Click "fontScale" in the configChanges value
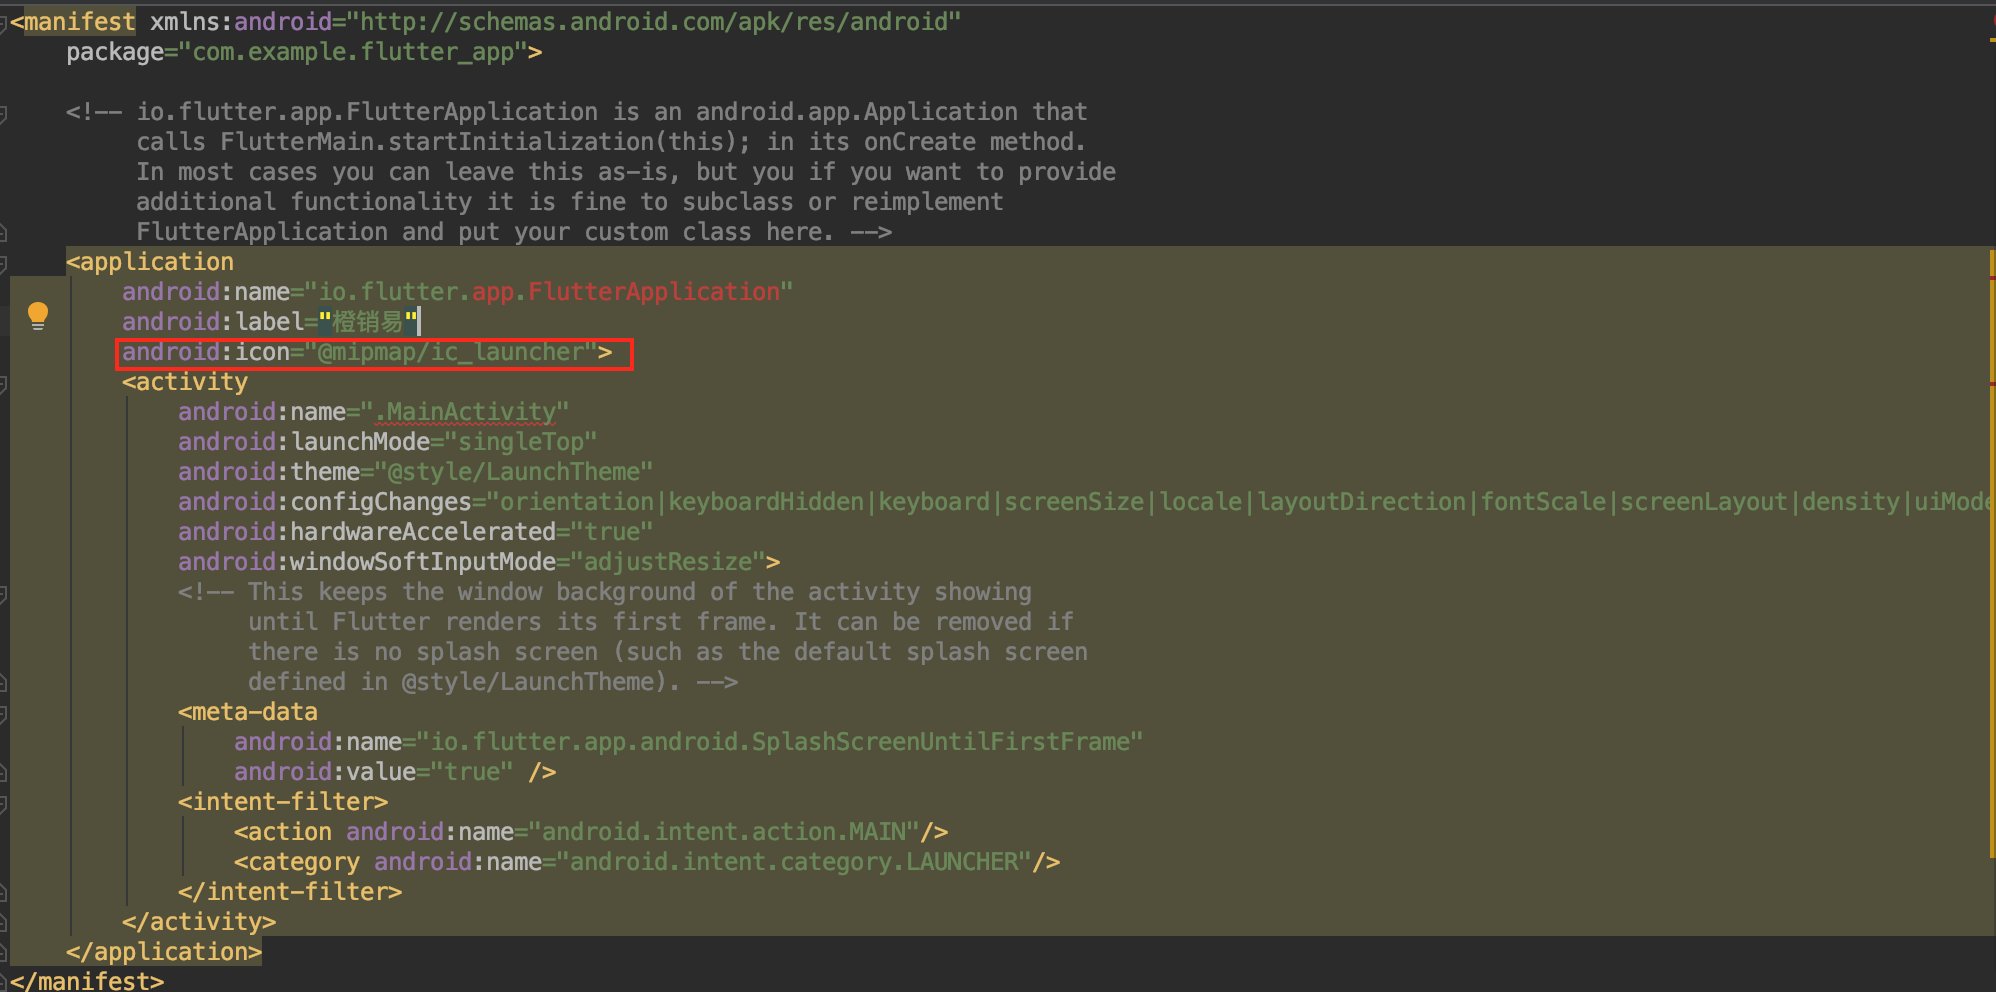This screenshot has width=1996, height=992. [x=1543, y=502]
